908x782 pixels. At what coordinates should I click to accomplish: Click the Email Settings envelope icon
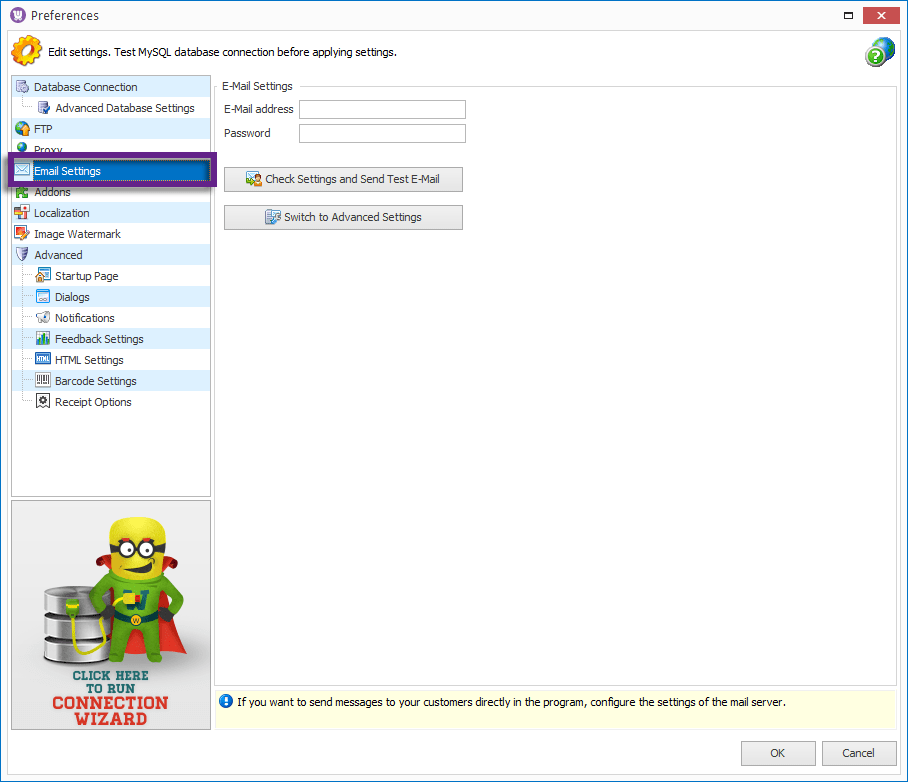point(22,170)
